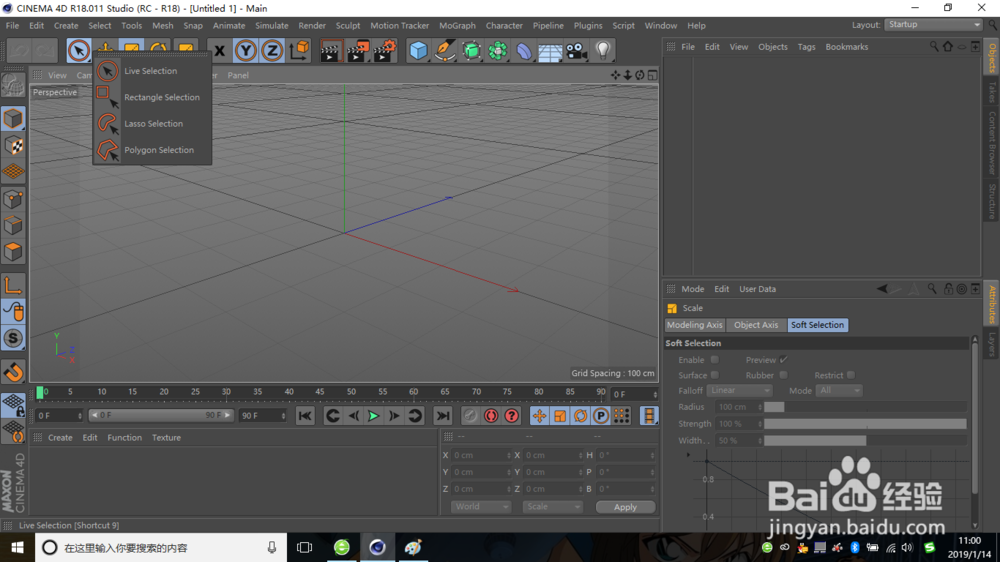Click the Radius slider
The image size is (1000, 562).
tap(865, 407)
